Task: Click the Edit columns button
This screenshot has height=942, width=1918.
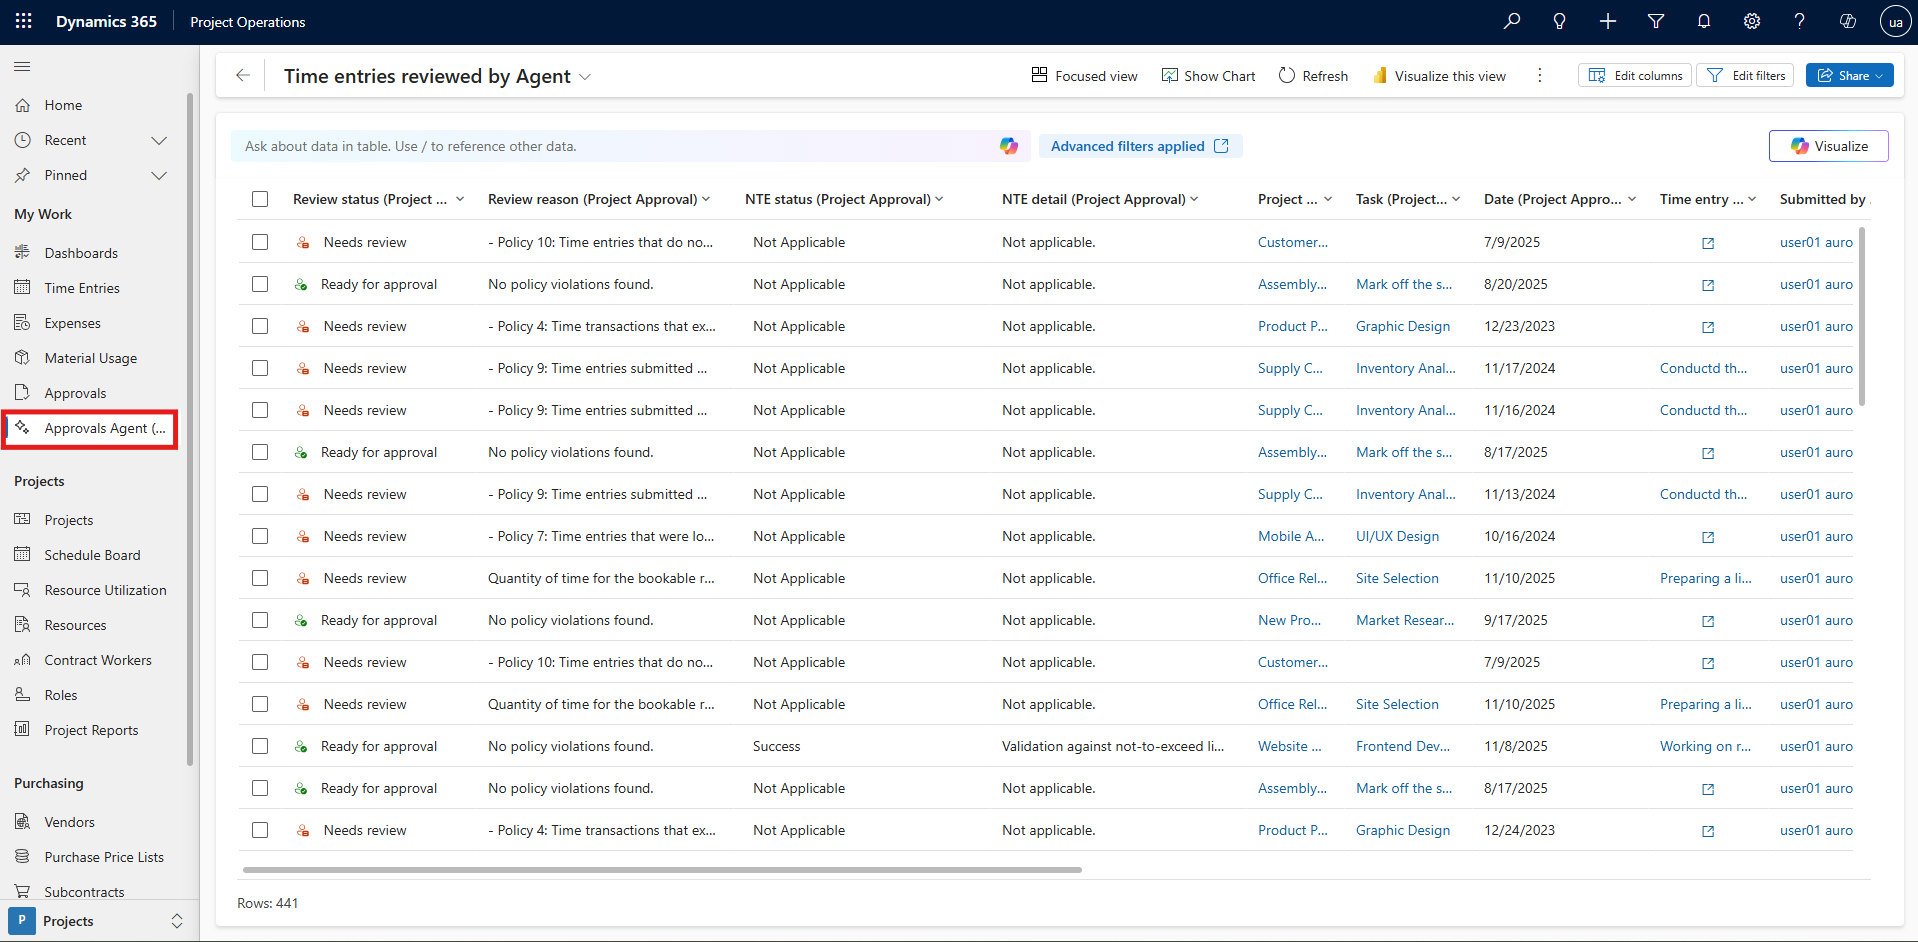Action: (1634, 75)
